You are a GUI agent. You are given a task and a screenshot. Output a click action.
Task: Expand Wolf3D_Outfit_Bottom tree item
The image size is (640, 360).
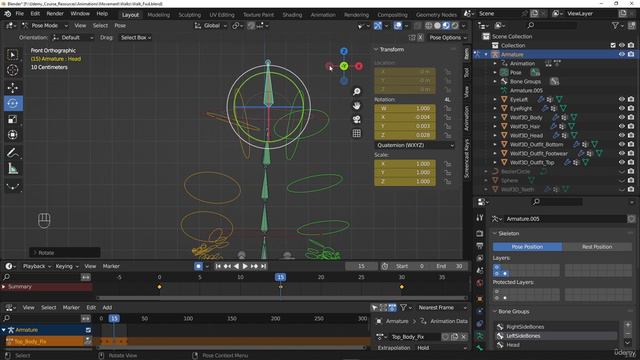coord(495,144)
